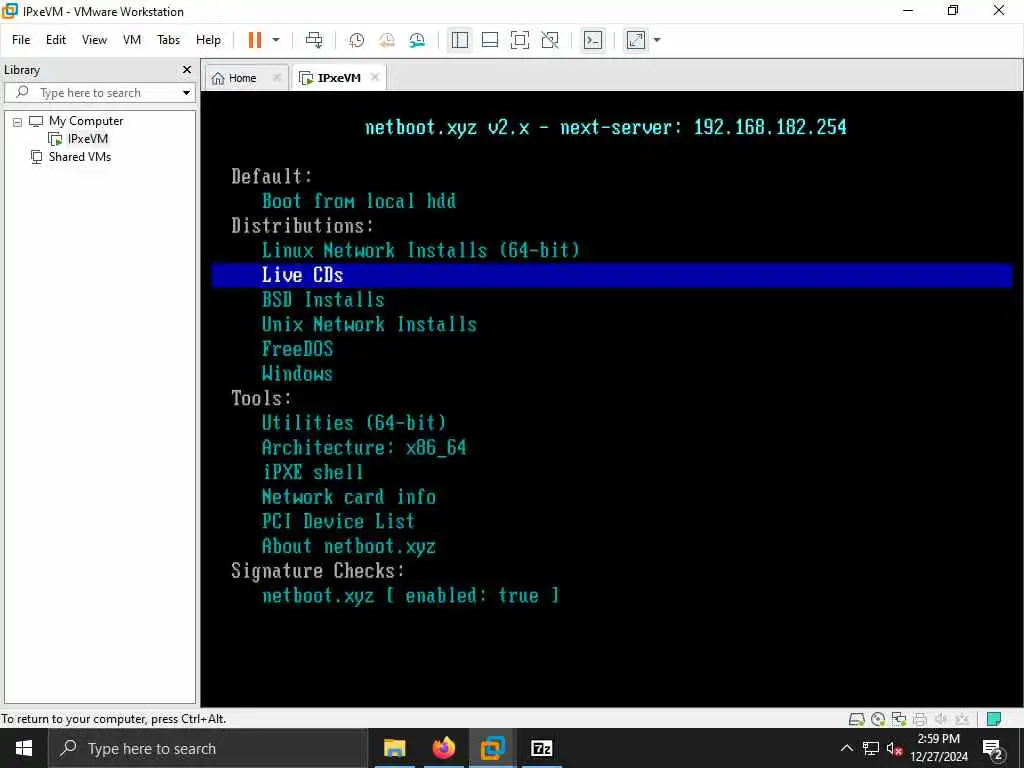Select IPxeVM in the Library tree

(88, 138)
